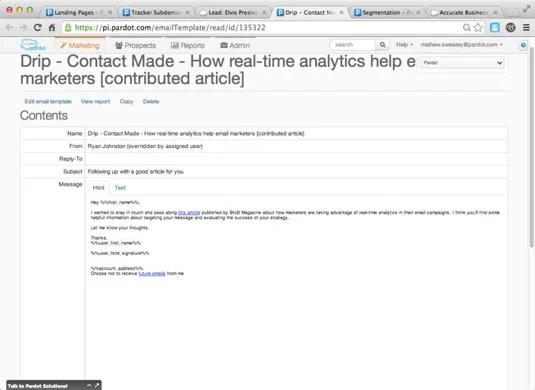Click the blue square extension icon

click(495, 28)
